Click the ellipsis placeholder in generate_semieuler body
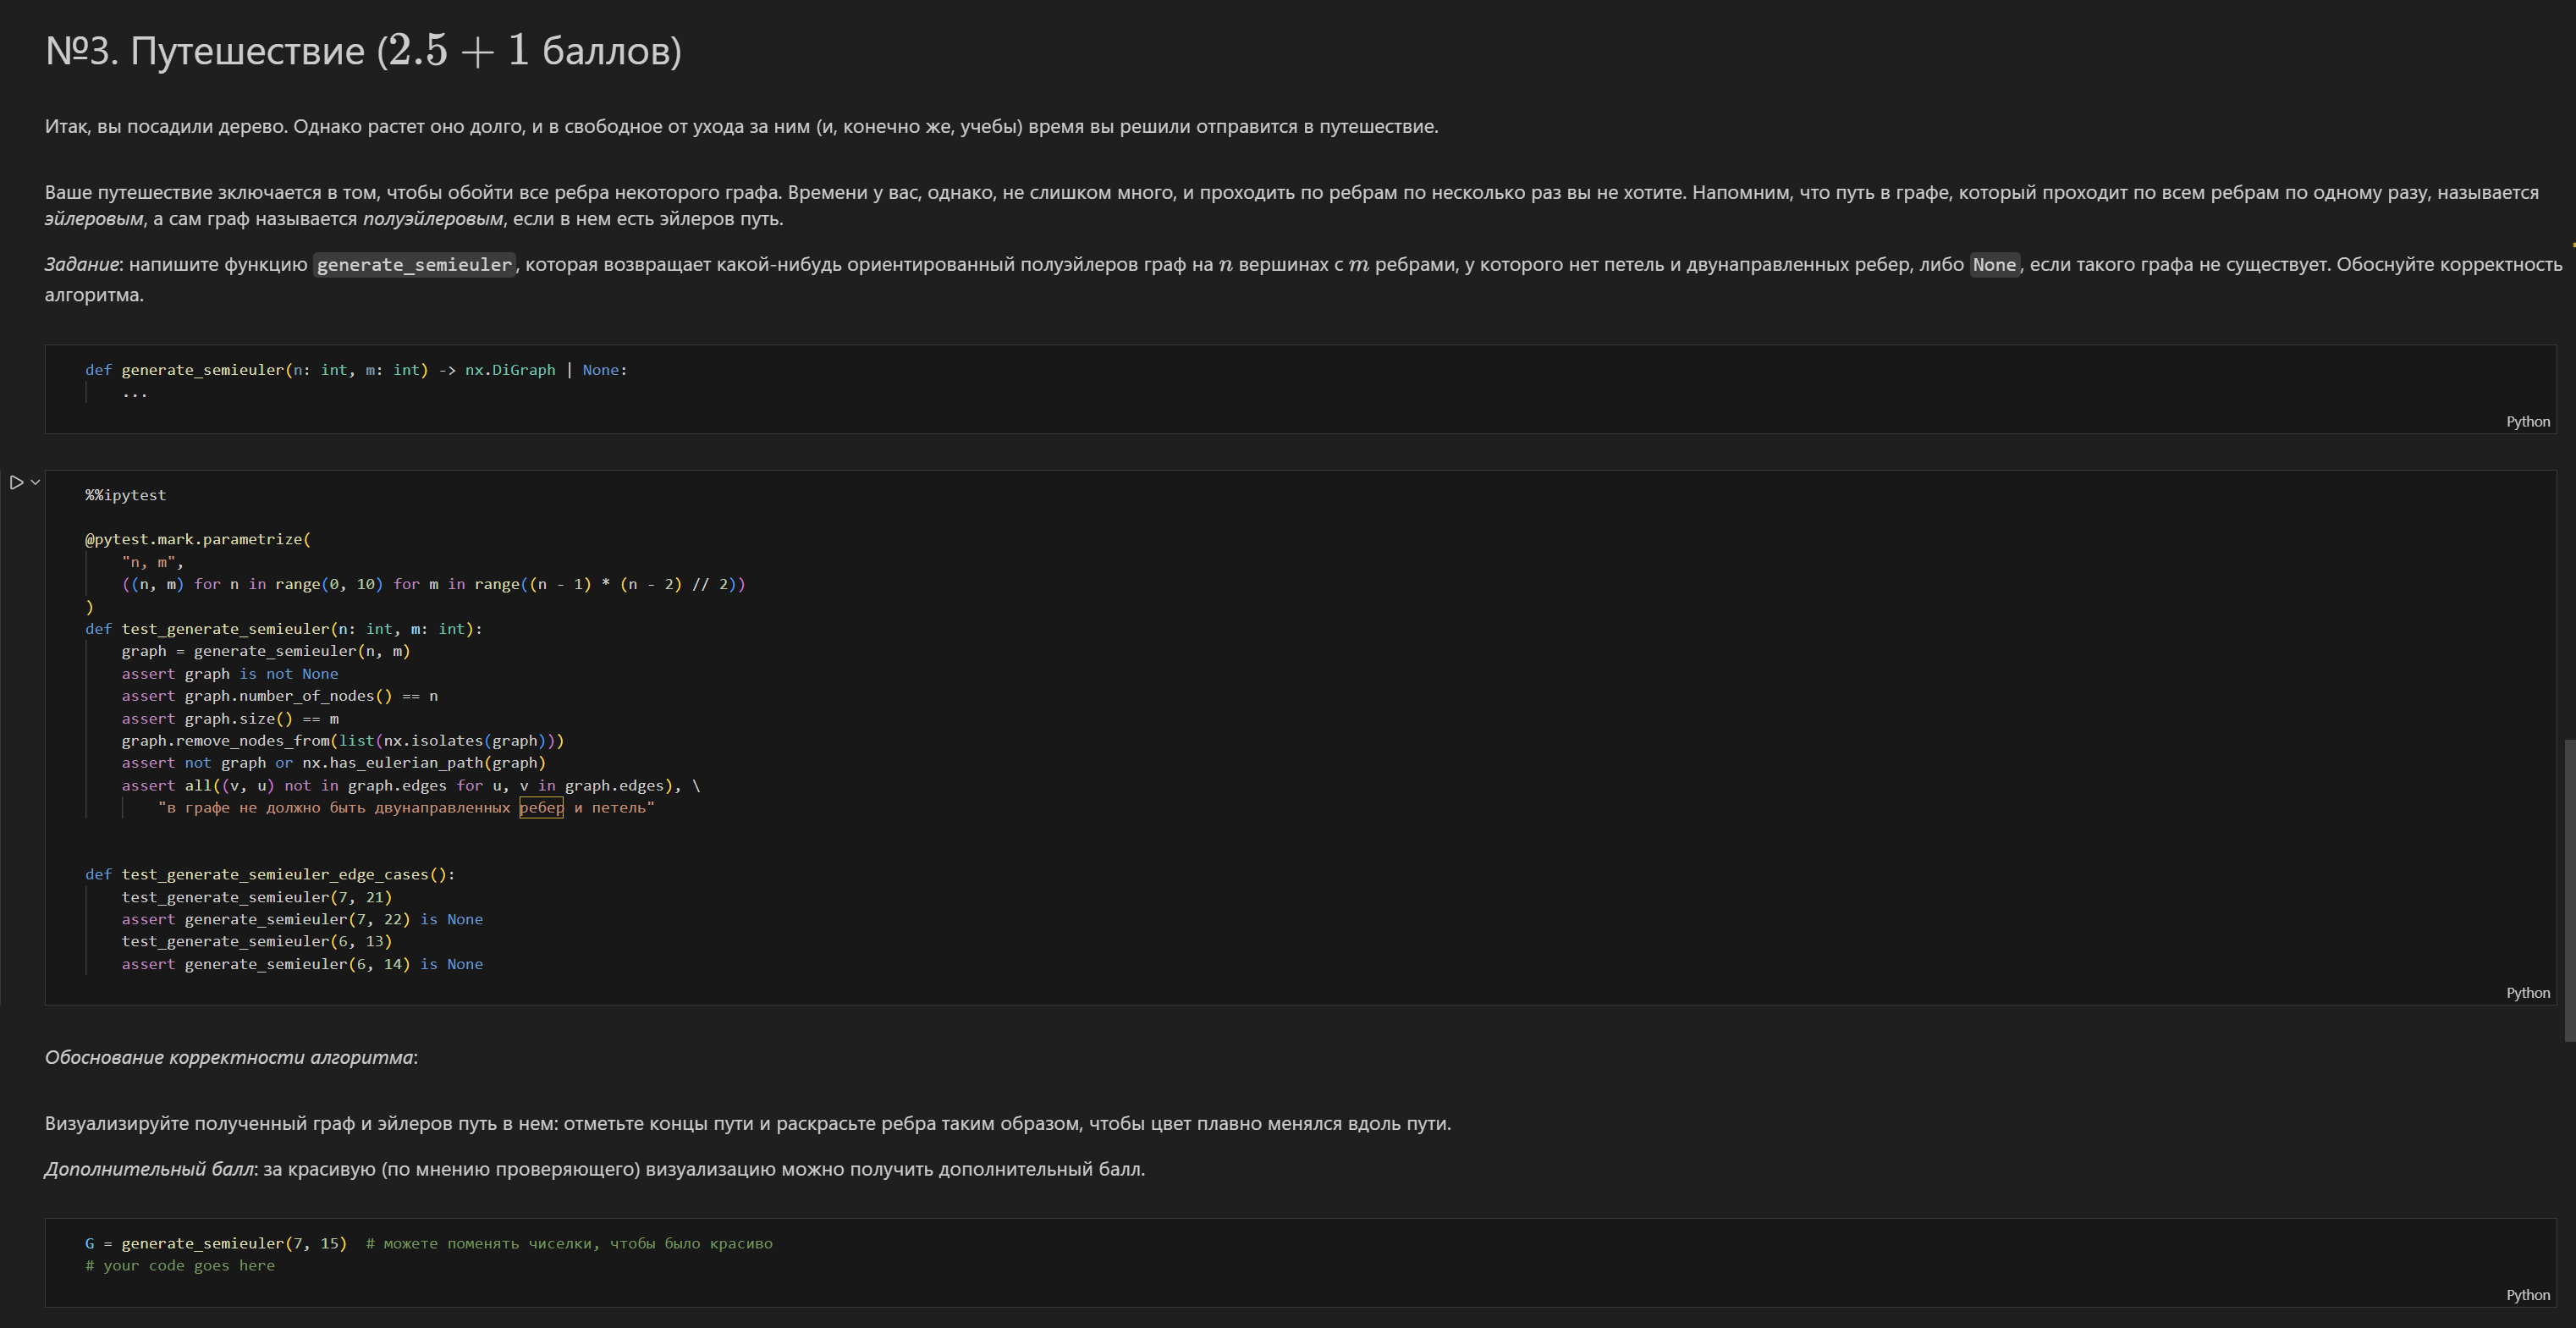2576x1328 pixels. point(135,393)
